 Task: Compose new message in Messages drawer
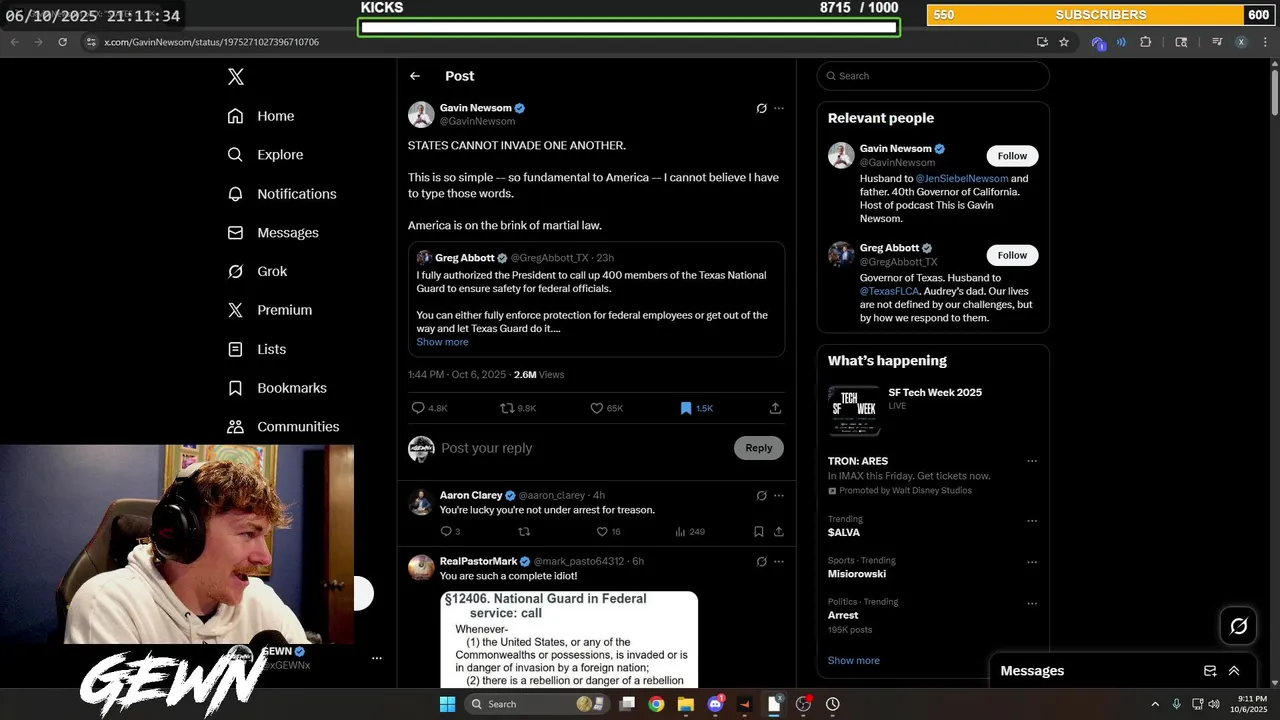[x=1210, y=671]
